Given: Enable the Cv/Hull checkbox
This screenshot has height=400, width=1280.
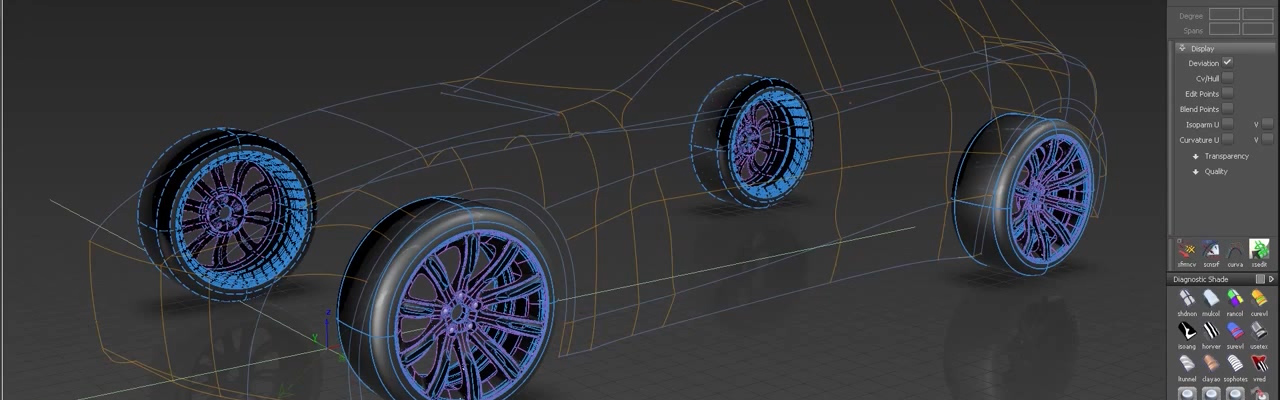Looking at the screenshot, I should [1227, 78].
